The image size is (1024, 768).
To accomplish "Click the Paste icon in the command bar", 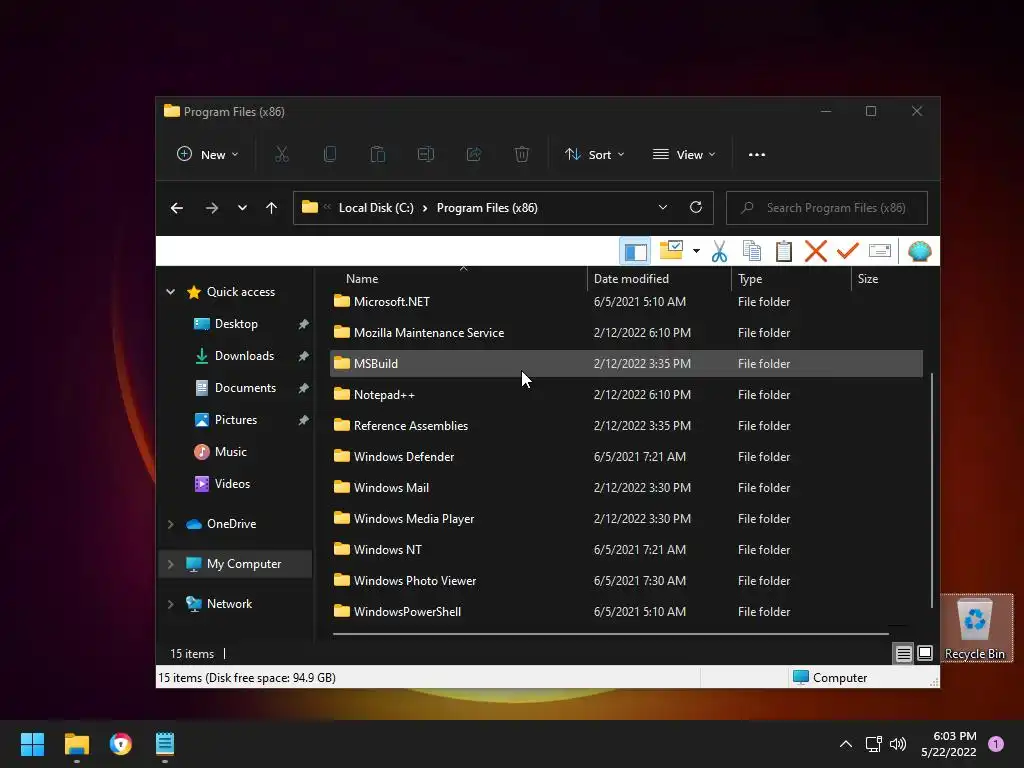I will click(x=377, y=155).
